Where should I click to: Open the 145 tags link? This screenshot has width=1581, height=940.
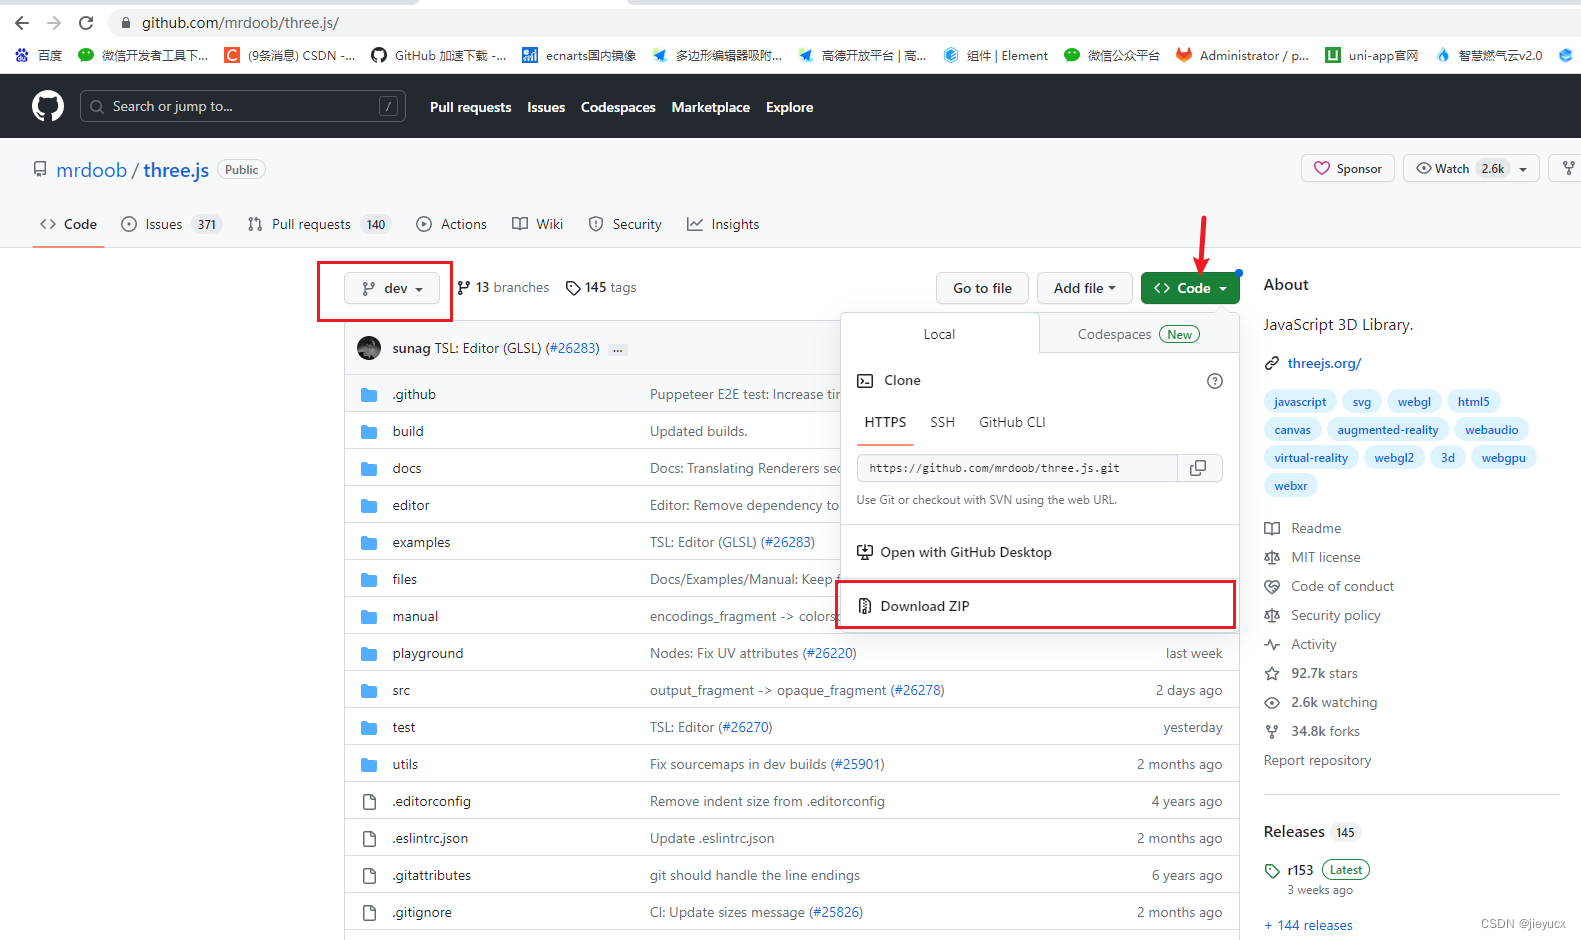pos(601,288)
